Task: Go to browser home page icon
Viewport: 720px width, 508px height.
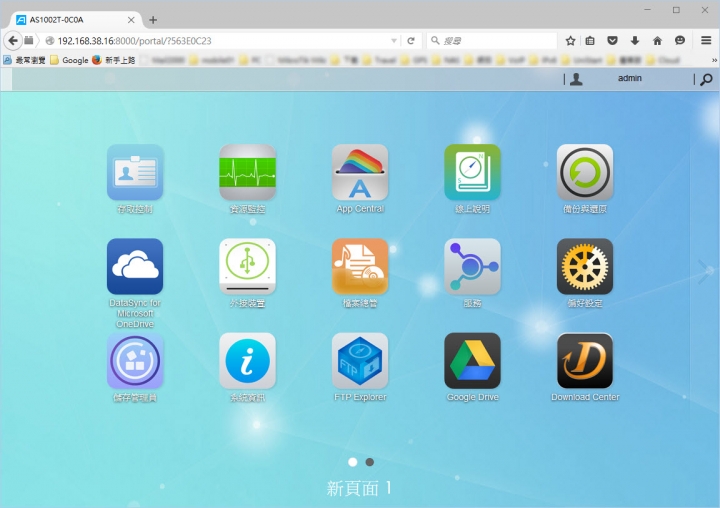Action: tap(657, 41)
